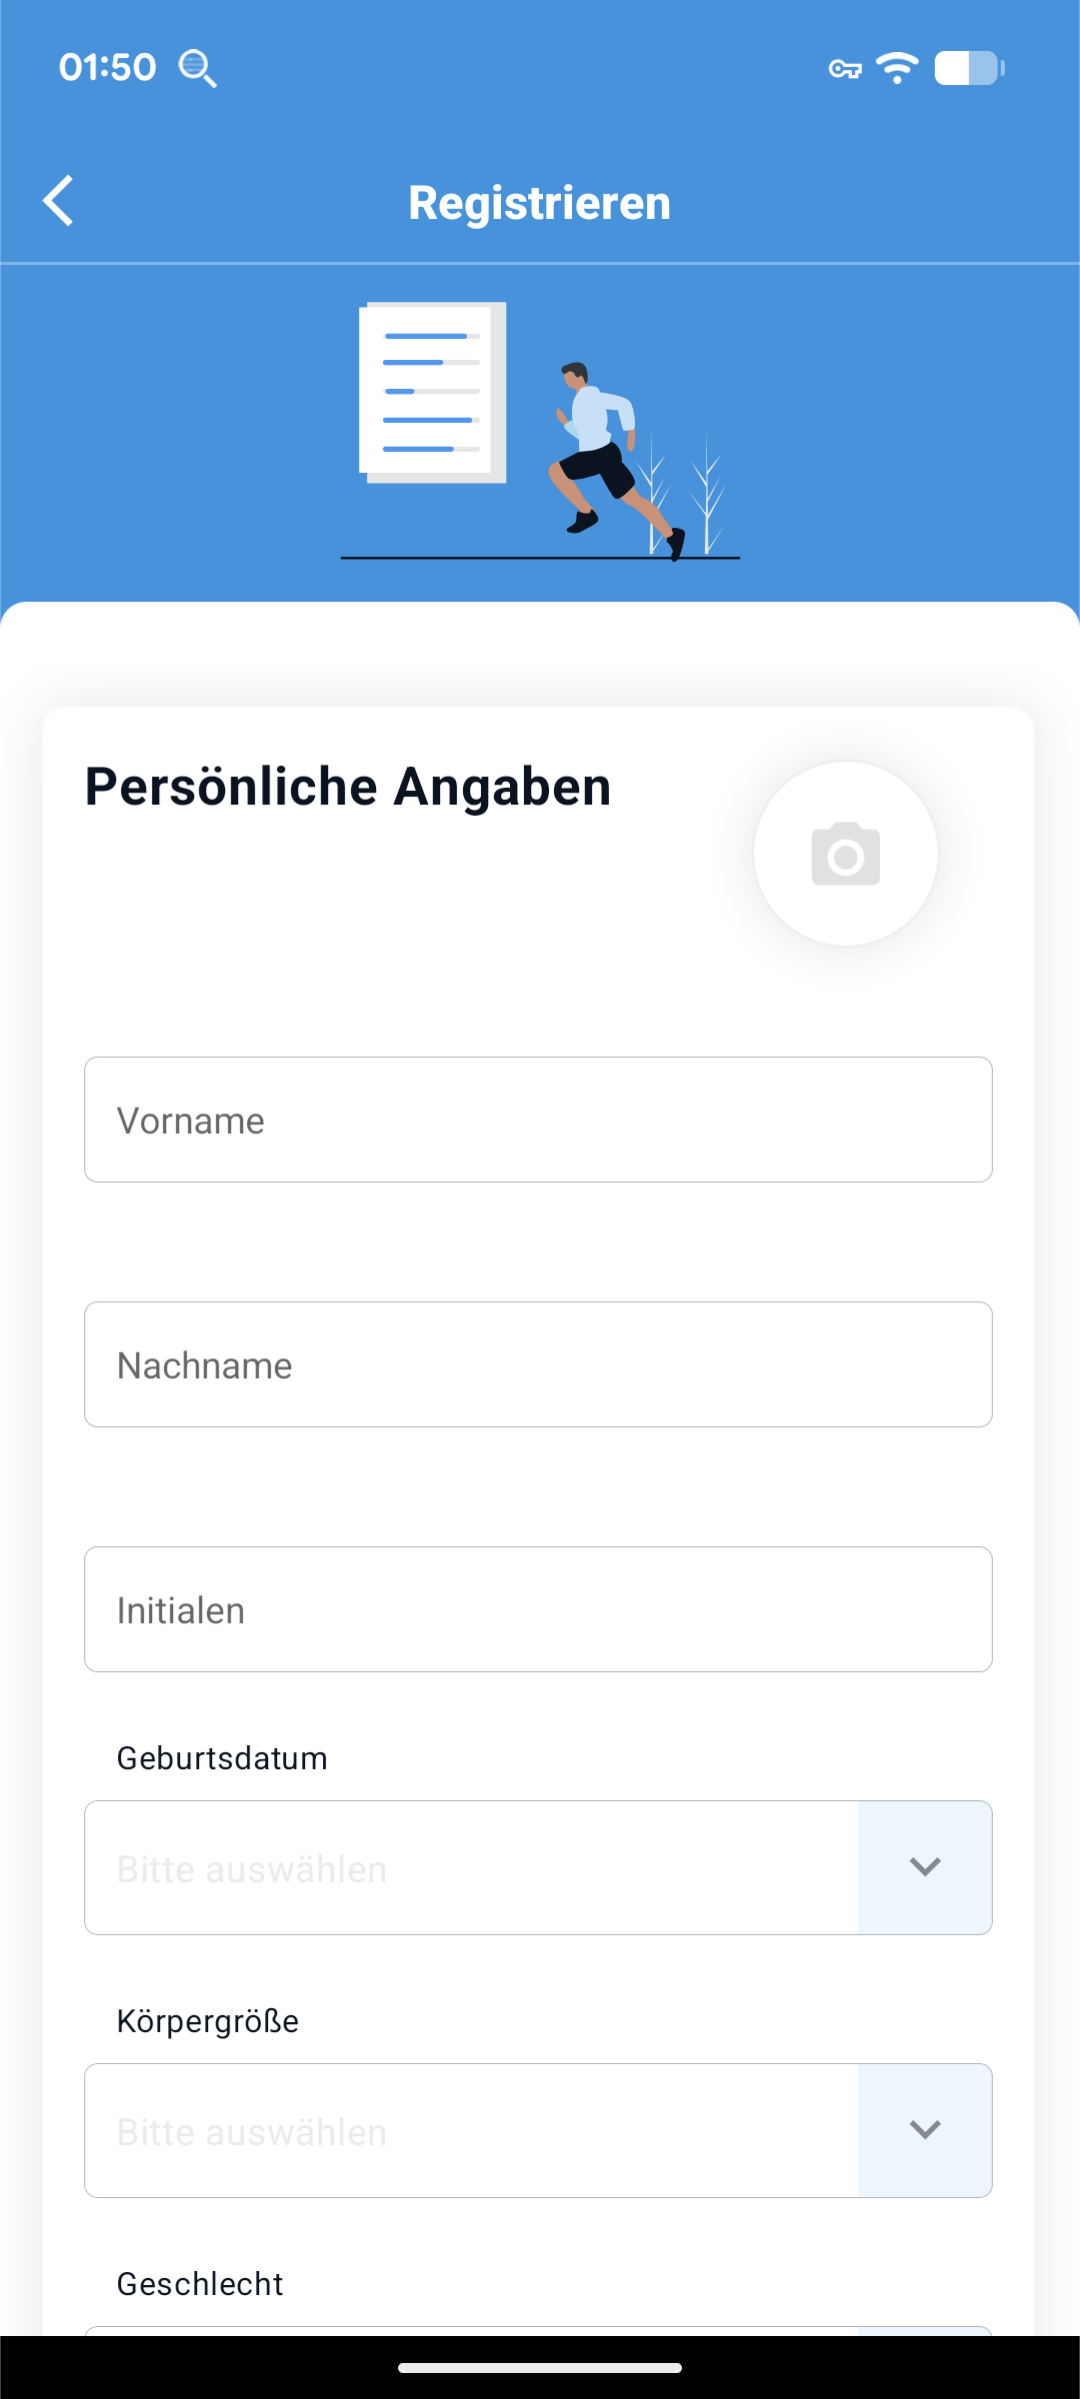Screen dimensions: 1080x2399
Task: Tap the Persönliche Angaben heading
Action: click(x=348, y=786)
